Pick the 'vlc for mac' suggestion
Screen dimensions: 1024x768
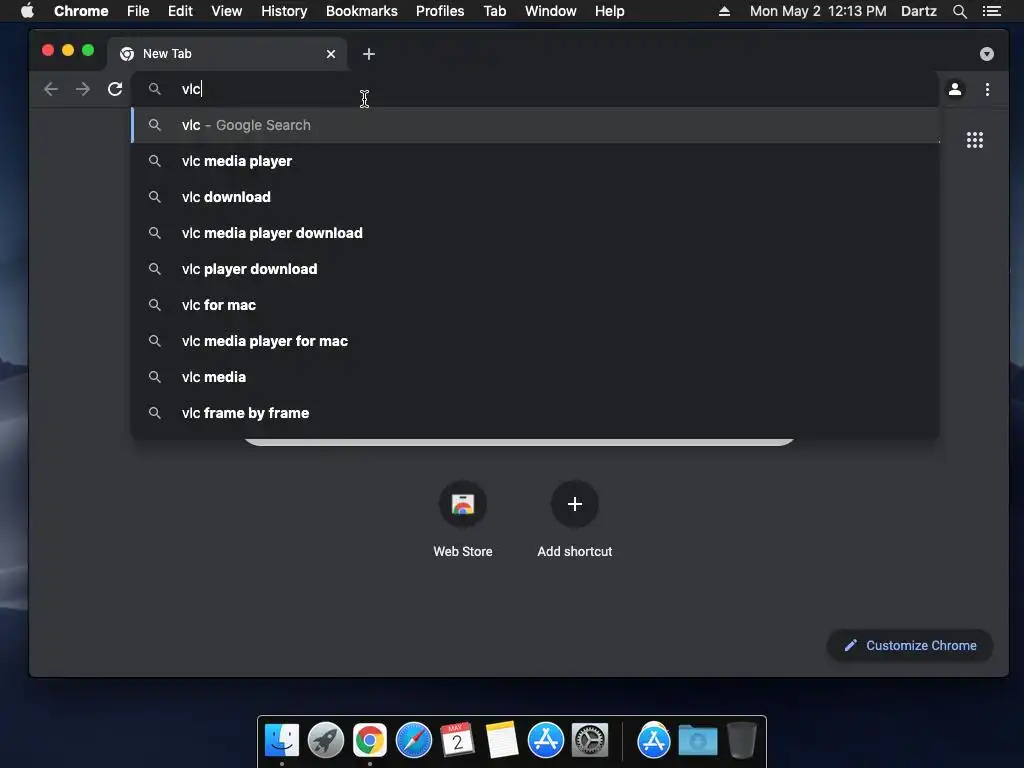(x=536, y=304)
